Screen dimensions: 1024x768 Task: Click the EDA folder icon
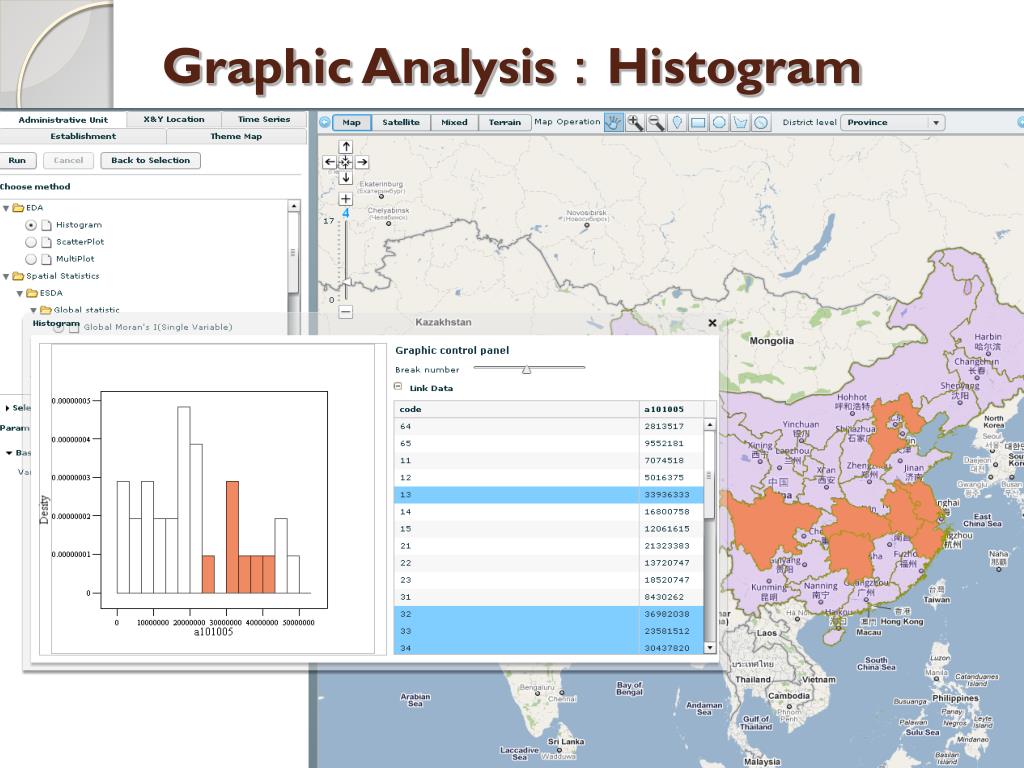coord(18,208)
